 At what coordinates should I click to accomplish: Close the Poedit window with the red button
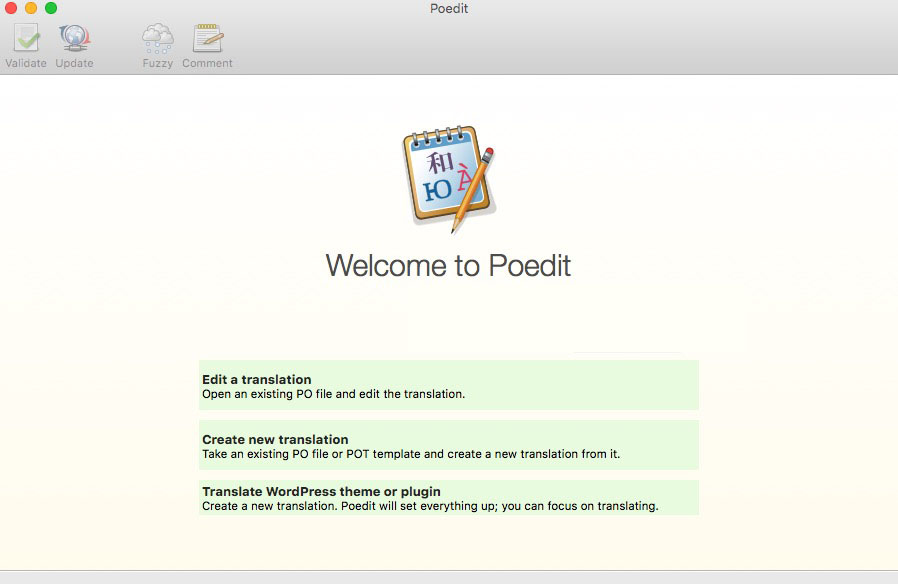pos(11,8)
